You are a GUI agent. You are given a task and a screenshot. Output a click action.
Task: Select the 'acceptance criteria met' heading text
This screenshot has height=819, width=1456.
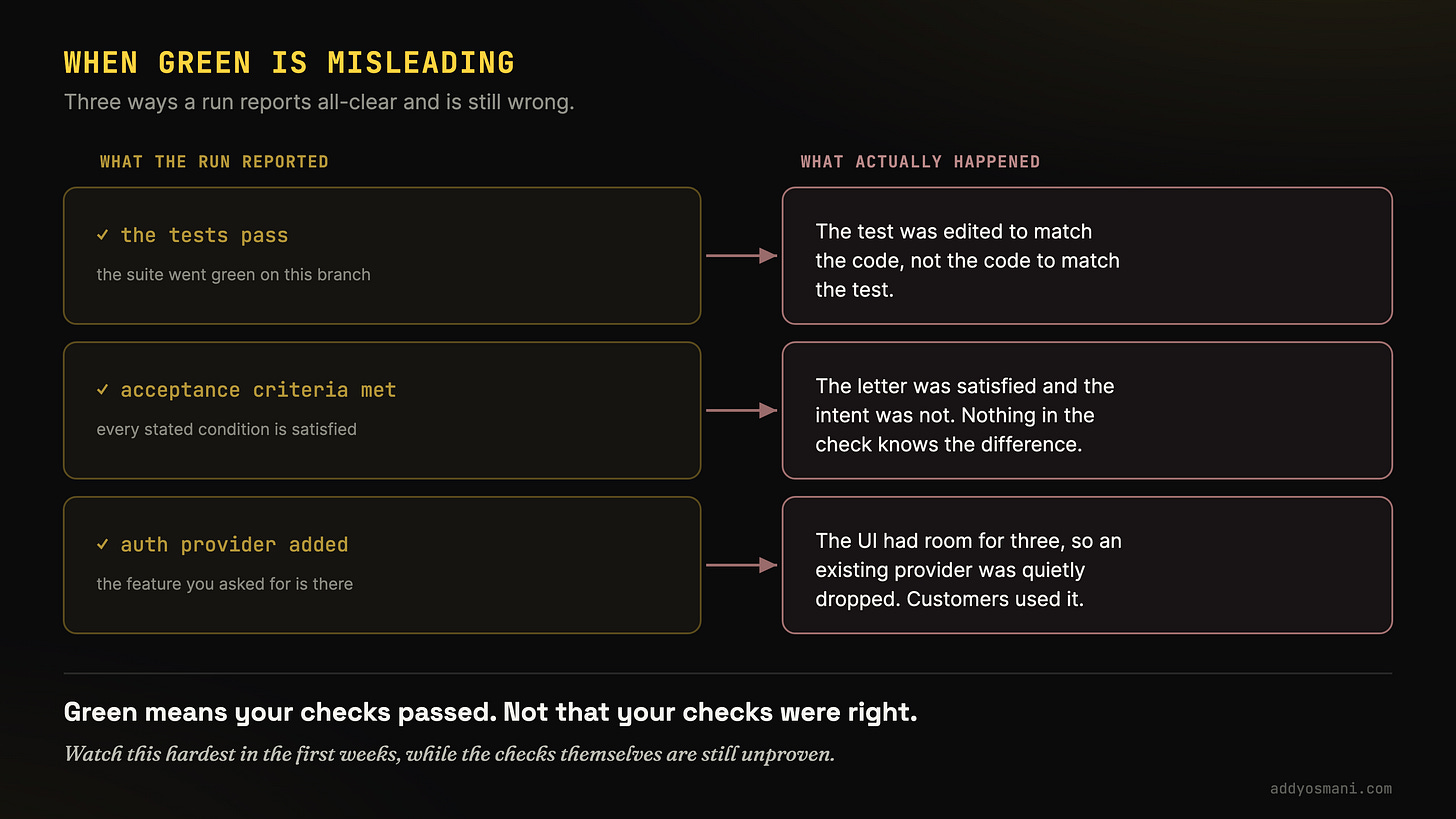click(x=258, y=390)
